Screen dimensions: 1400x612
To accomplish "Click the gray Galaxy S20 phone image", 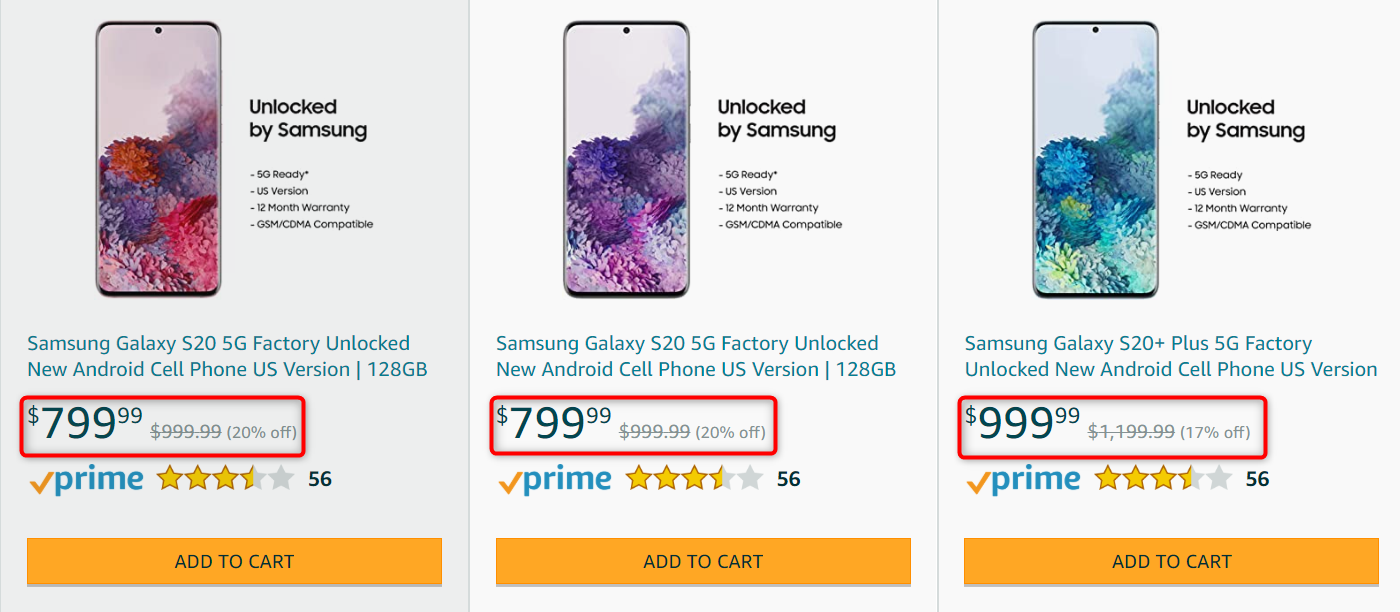I will point(626,159).
